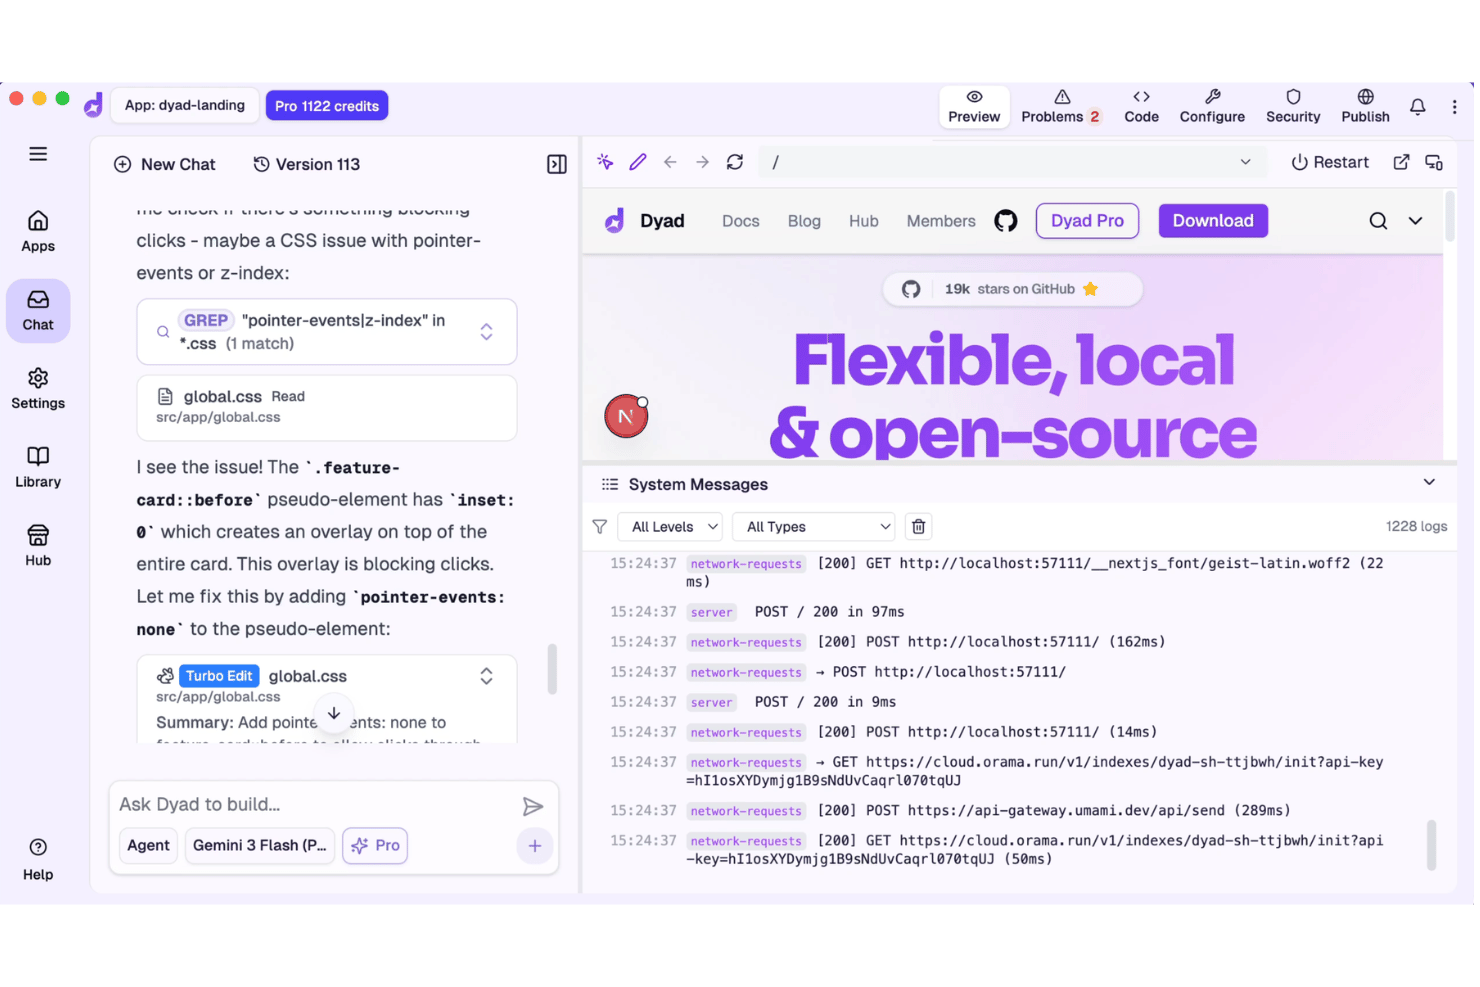Open the preview in an external browser
1480x987 pixels.
(1401, 162)
